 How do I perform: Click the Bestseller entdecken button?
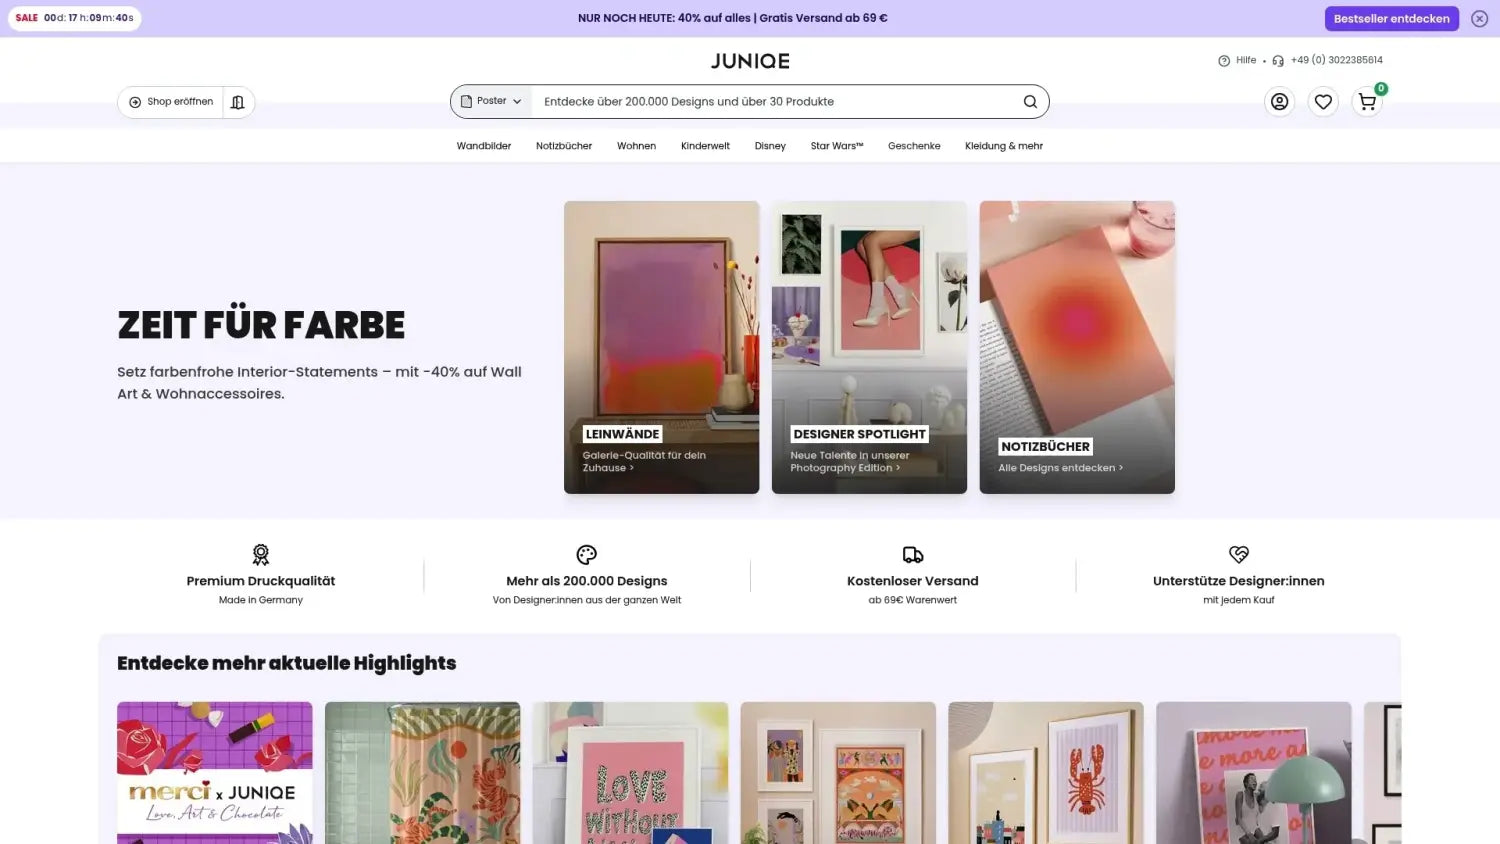pos(1391,19)
